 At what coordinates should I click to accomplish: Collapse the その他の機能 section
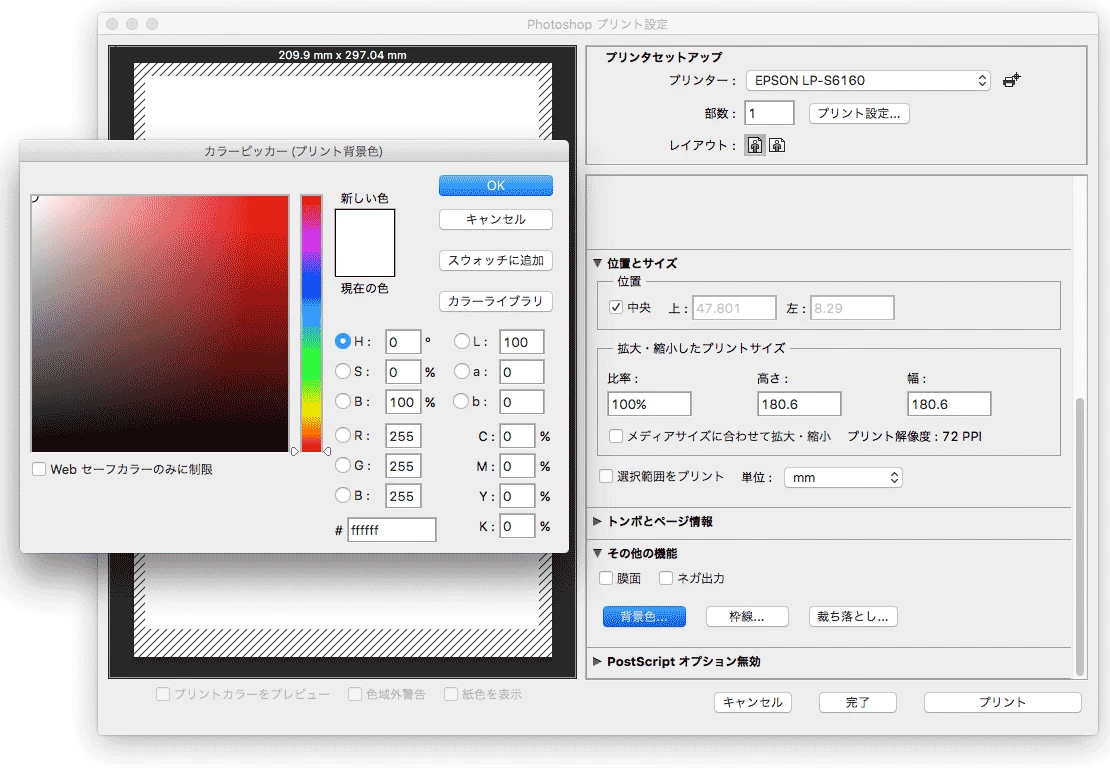597,553
